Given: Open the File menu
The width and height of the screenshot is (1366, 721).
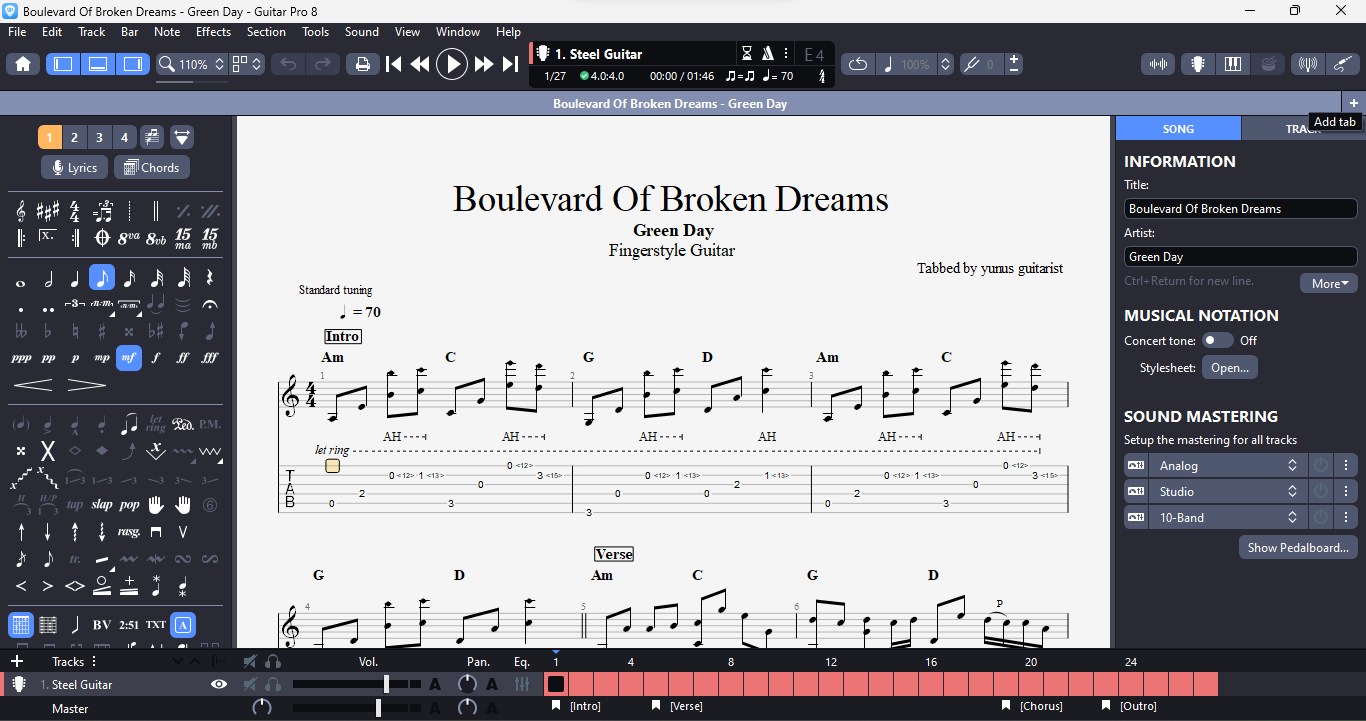Looking at the screenshot, I should coord(17,32).
